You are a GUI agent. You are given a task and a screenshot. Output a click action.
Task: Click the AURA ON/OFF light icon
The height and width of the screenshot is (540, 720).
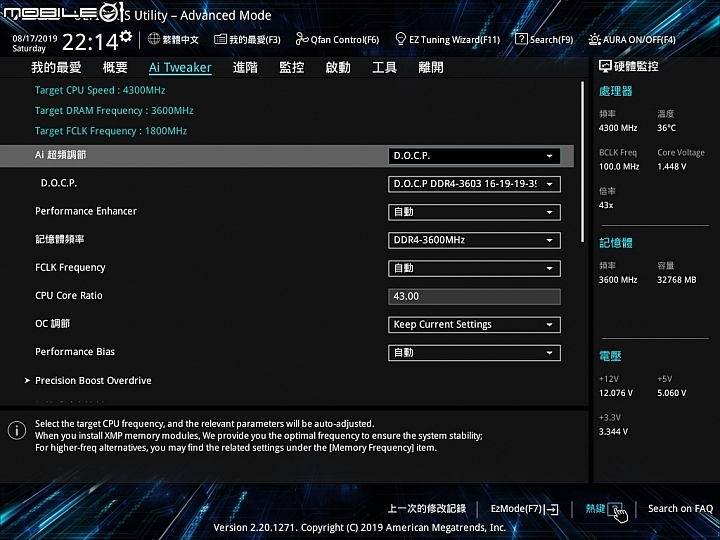click(x=595, y=39)
